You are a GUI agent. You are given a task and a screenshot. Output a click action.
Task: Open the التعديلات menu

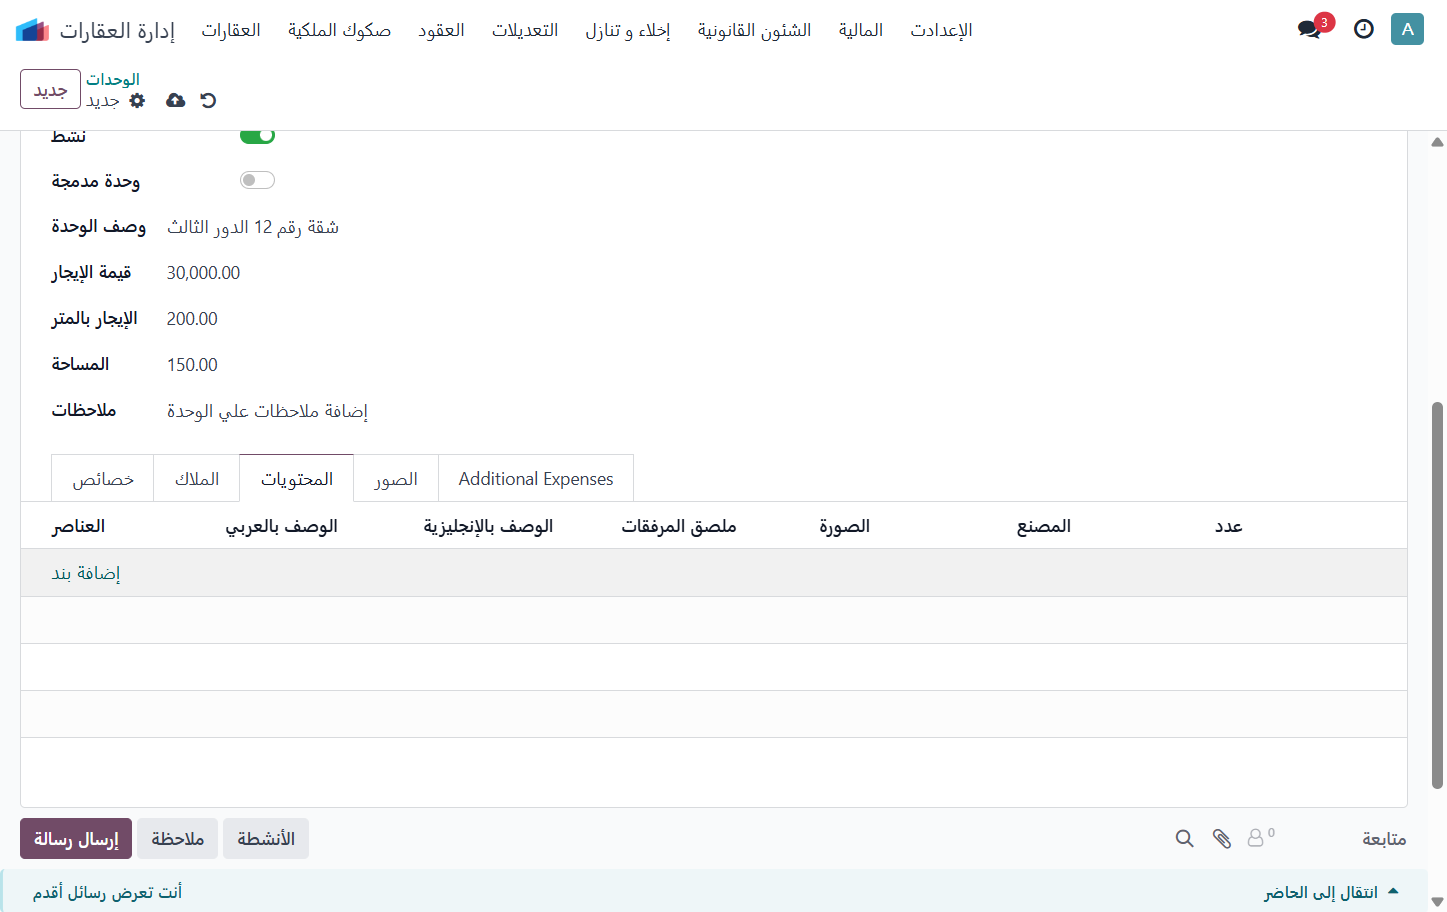point(525,30)
